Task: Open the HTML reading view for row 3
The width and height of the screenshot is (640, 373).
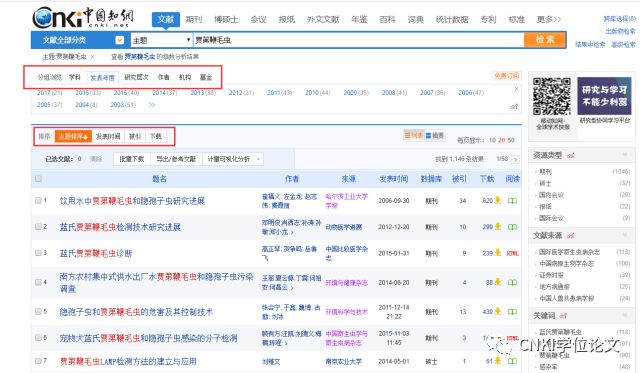Action: 512,253
